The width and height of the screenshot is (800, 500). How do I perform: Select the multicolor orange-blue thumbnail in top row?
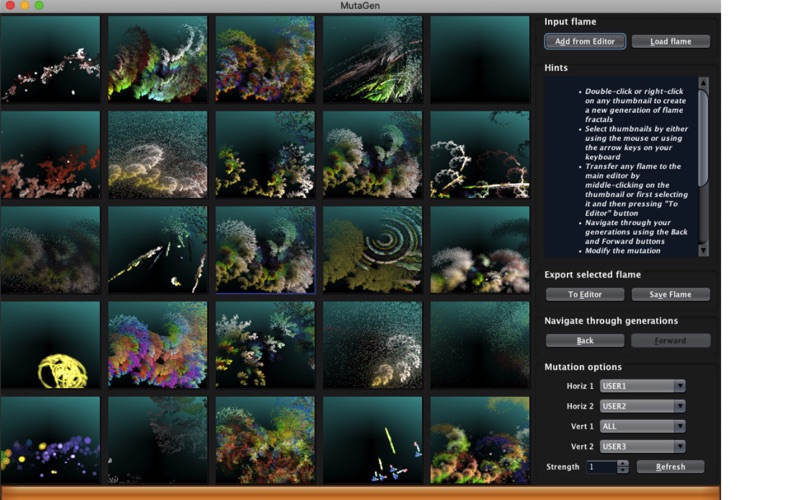point(265,59)
